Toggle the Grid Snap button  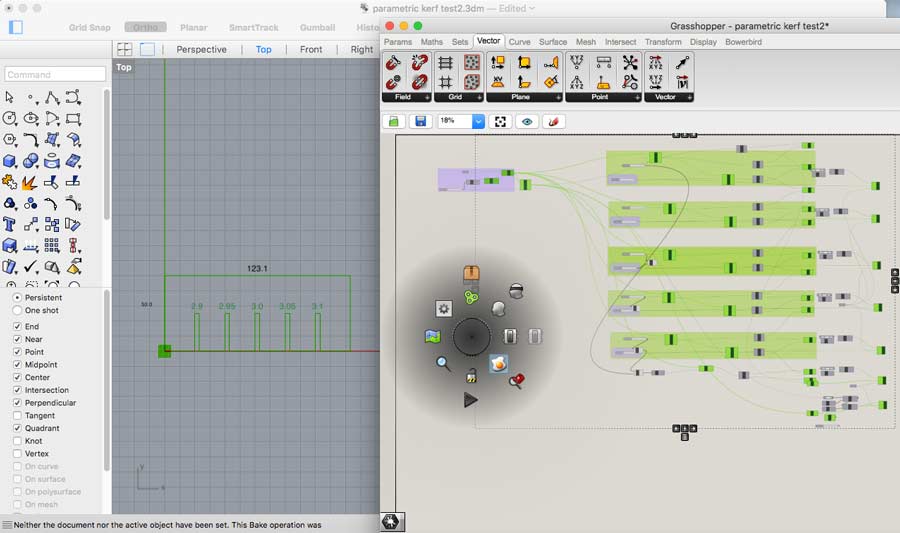[x=90, y=27]
